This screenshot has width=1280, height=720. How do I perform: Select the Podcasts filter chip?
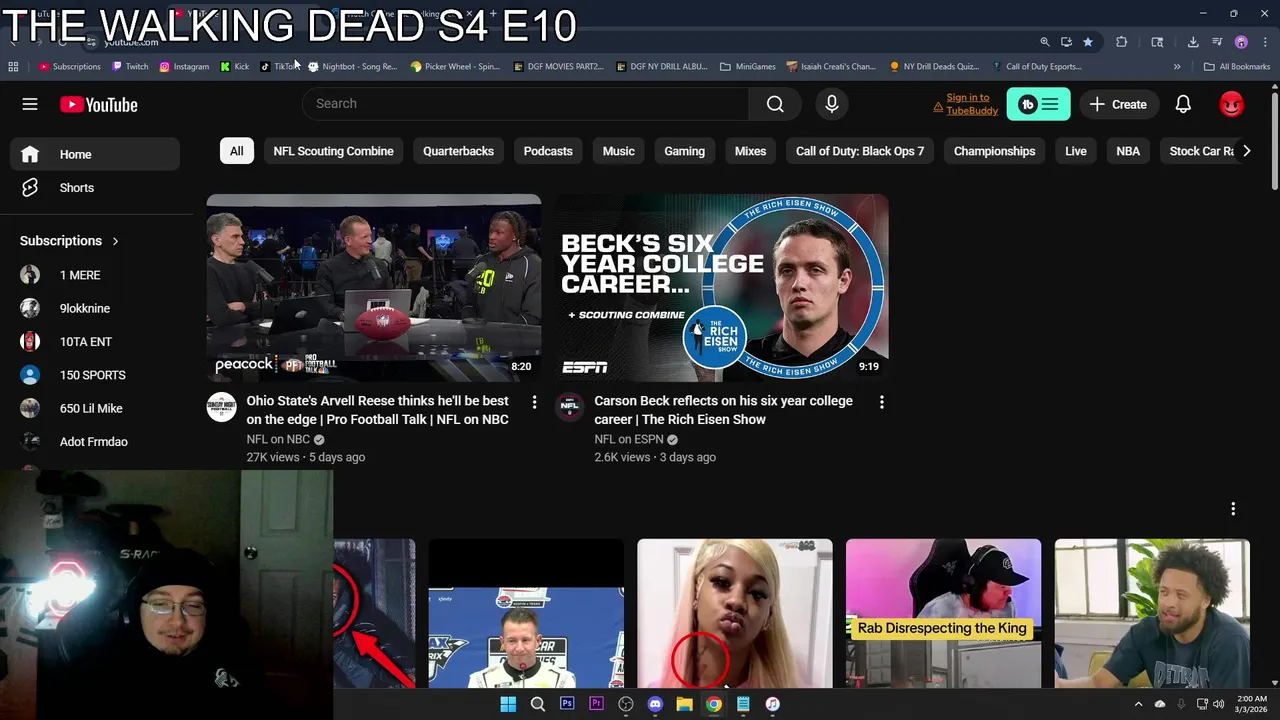(548, 151)
